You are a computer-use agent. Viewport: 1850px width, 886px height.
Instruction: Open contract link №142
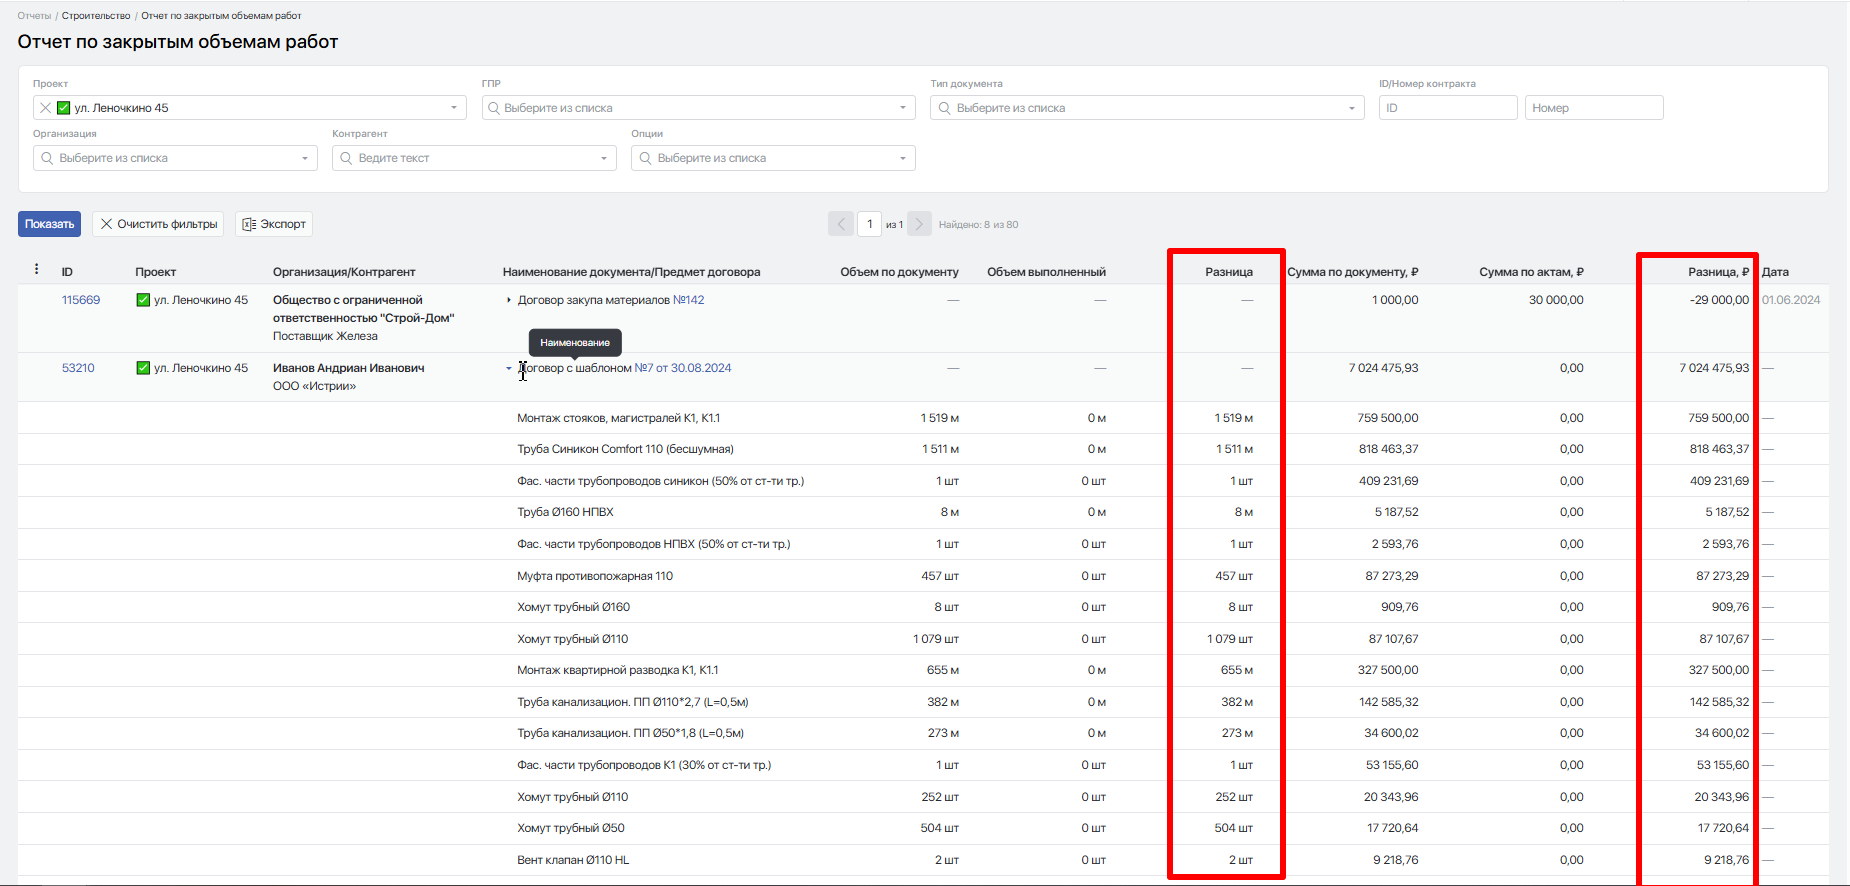click(688, 300)
